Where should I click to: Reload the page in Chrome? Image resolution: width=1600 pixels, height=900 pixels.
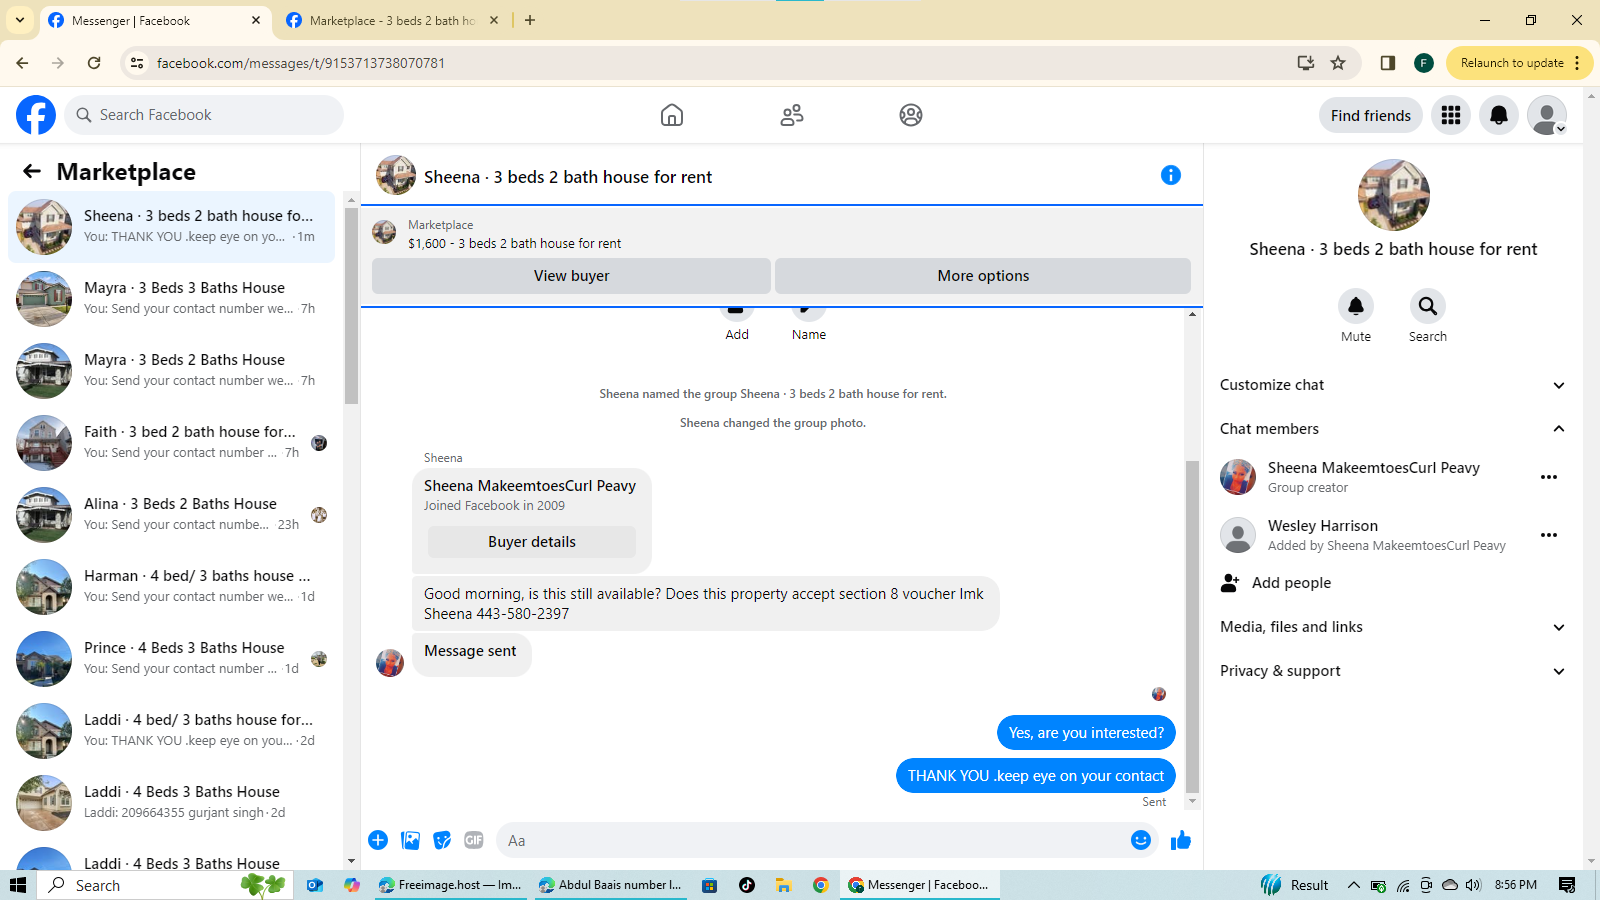coord(94,63)
